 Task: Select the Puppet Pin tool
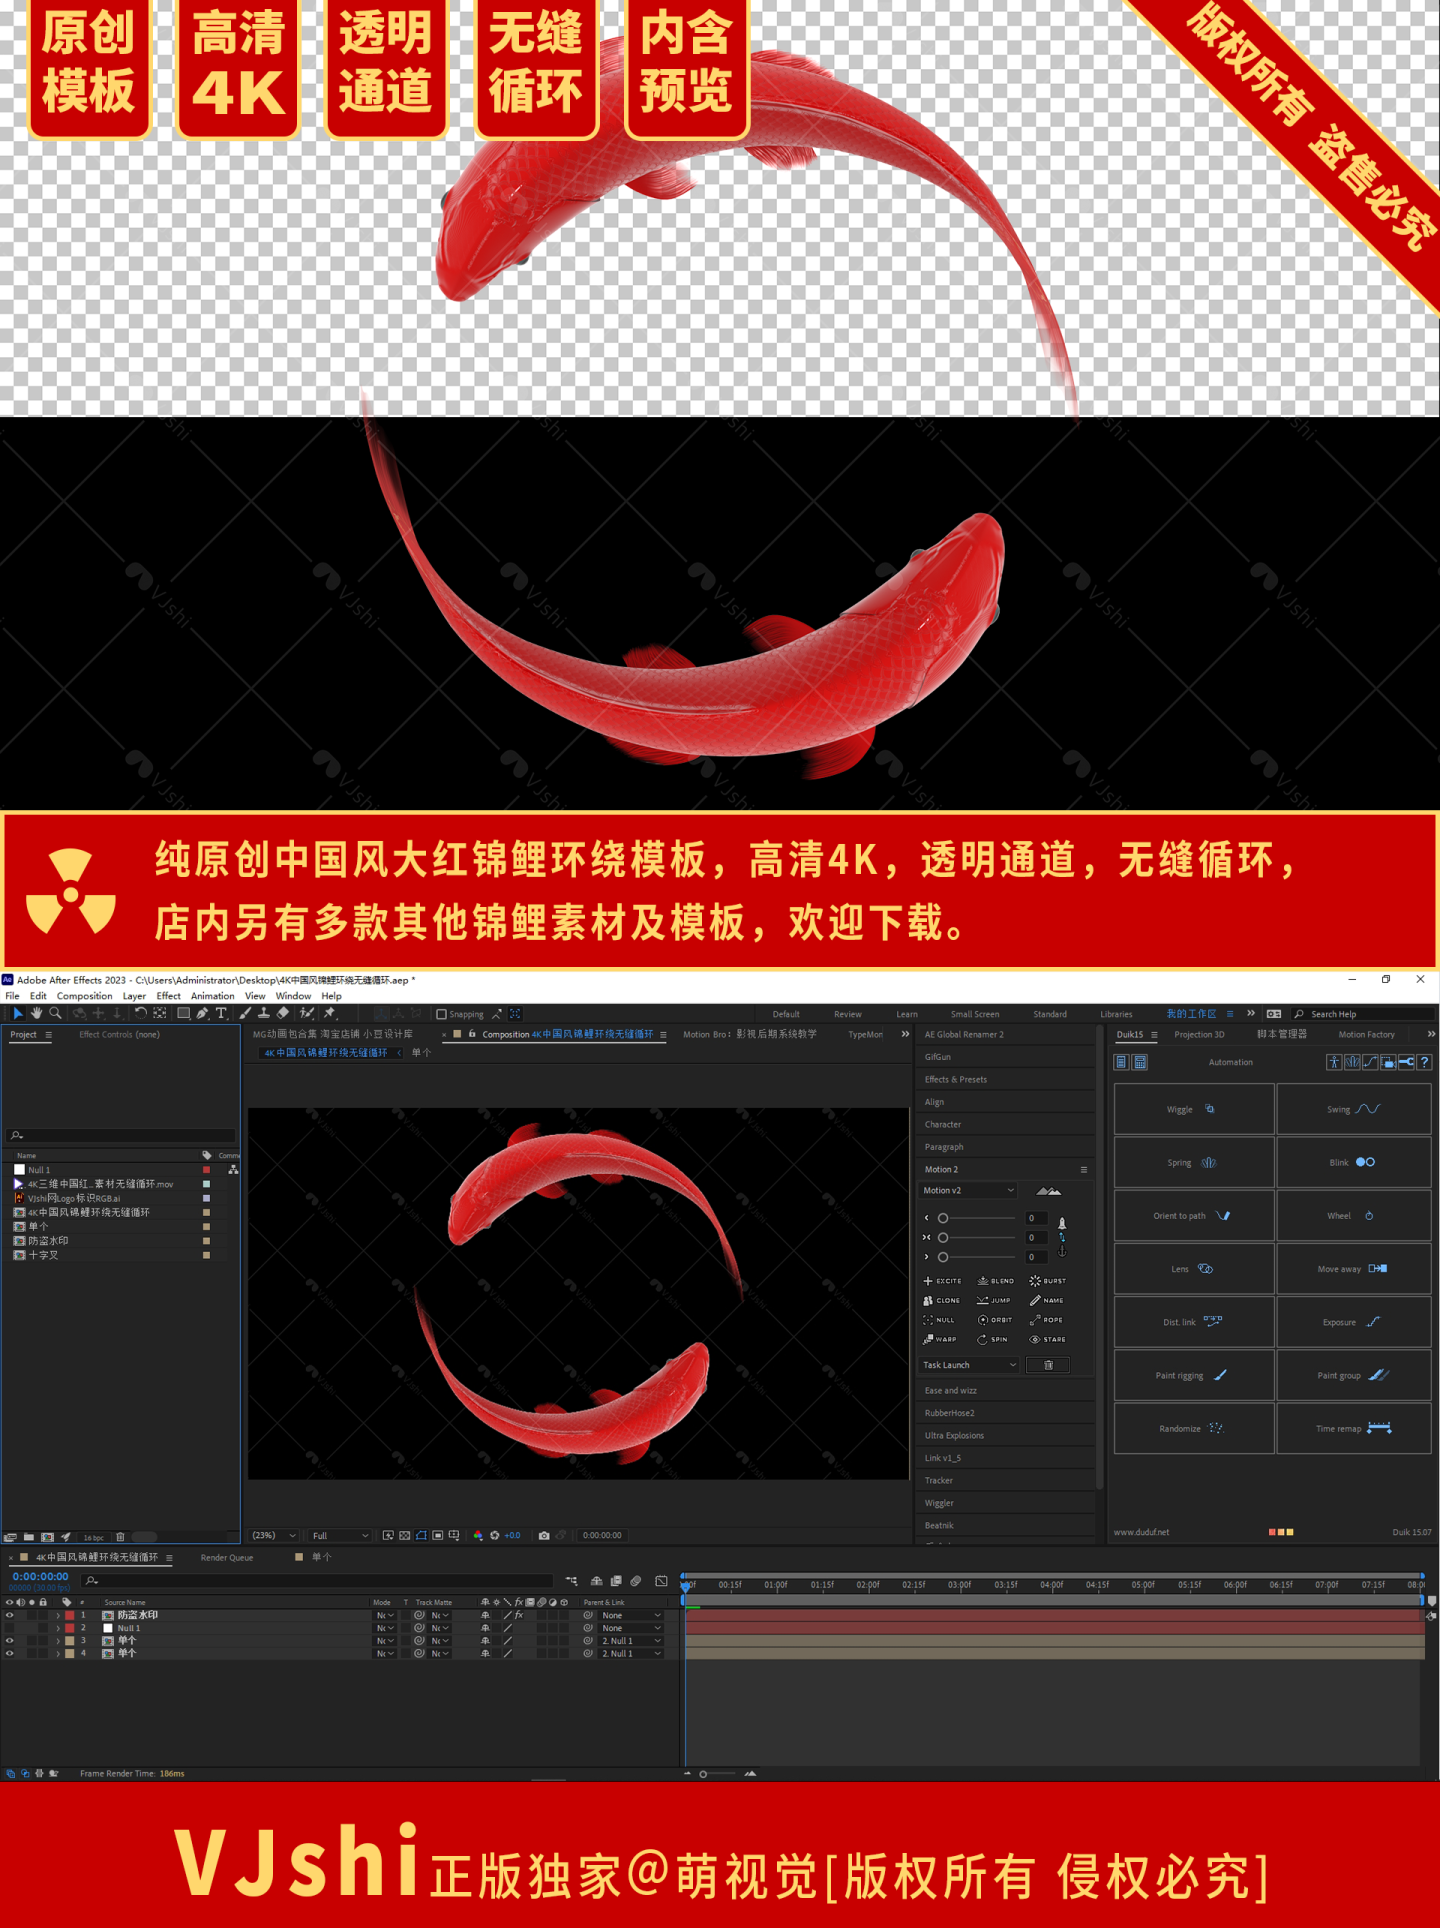(330, 1013)
